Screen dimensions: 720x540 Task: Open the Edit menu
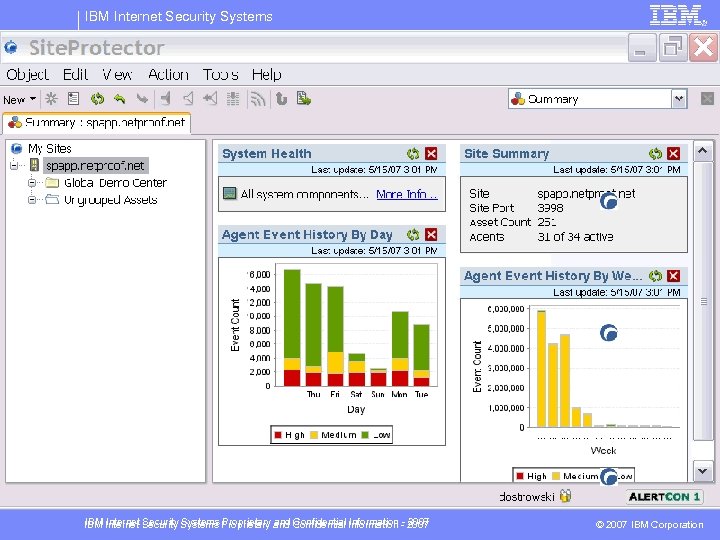point(75,74)
